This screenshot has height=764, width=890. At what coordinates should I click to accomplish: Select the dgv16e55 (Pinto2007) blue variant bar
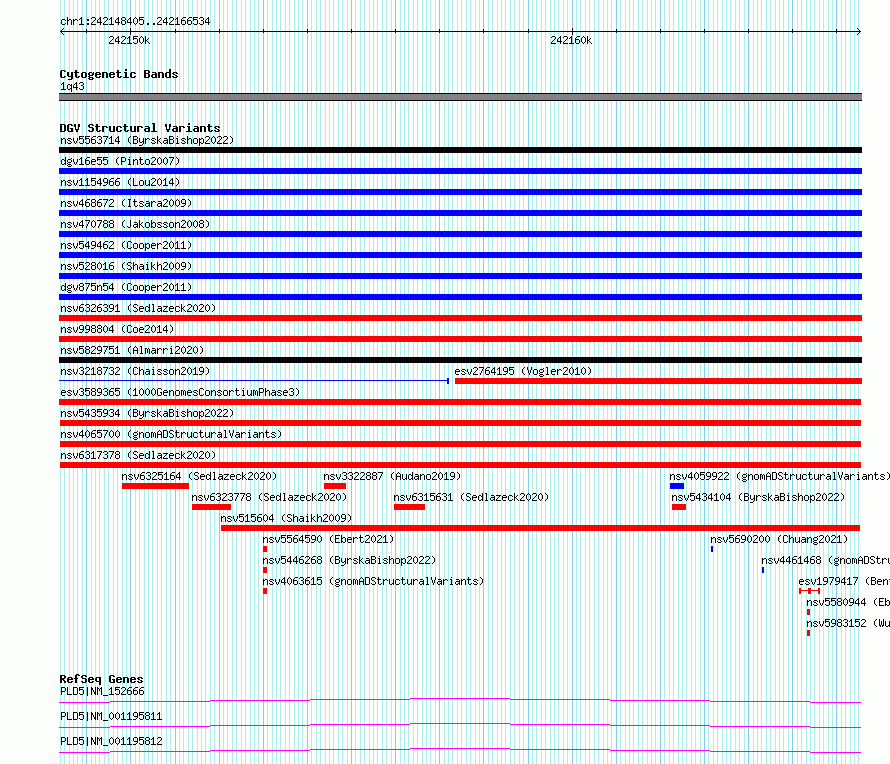click(x=460, y=171)
